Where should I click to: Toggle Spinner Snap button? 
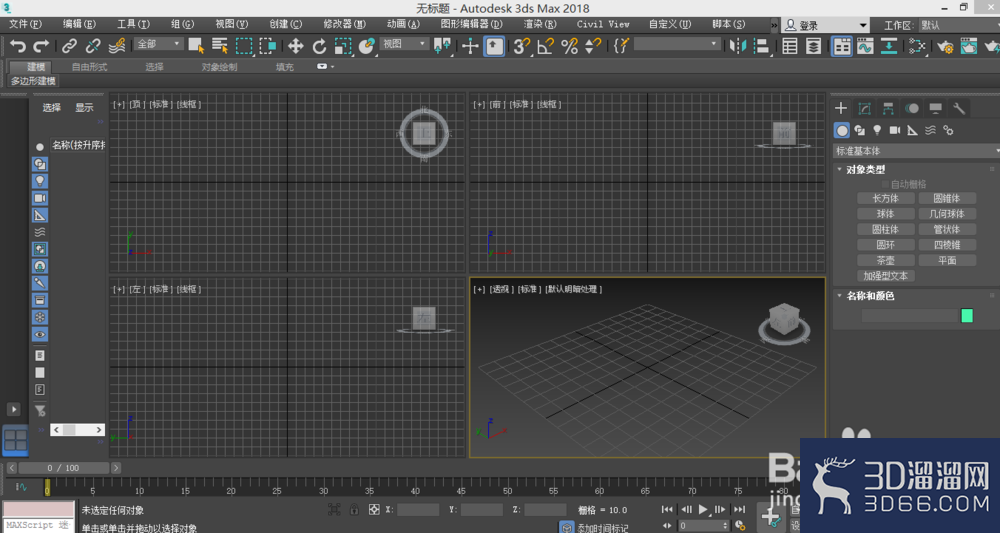[593, 46]
